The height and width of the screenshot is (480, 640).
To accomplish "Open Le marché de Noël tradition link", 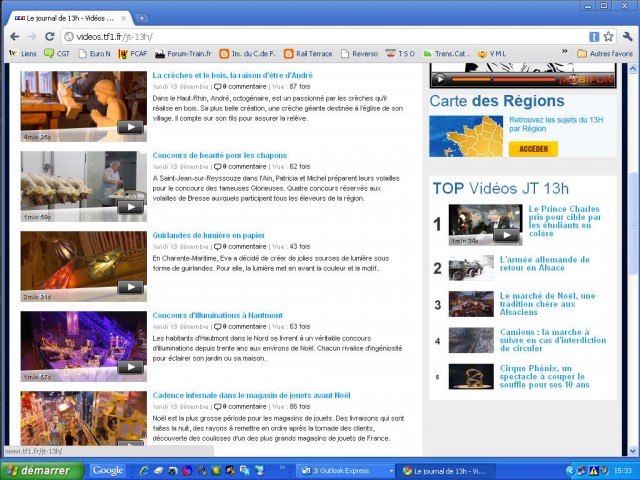I will pos(547,304).
